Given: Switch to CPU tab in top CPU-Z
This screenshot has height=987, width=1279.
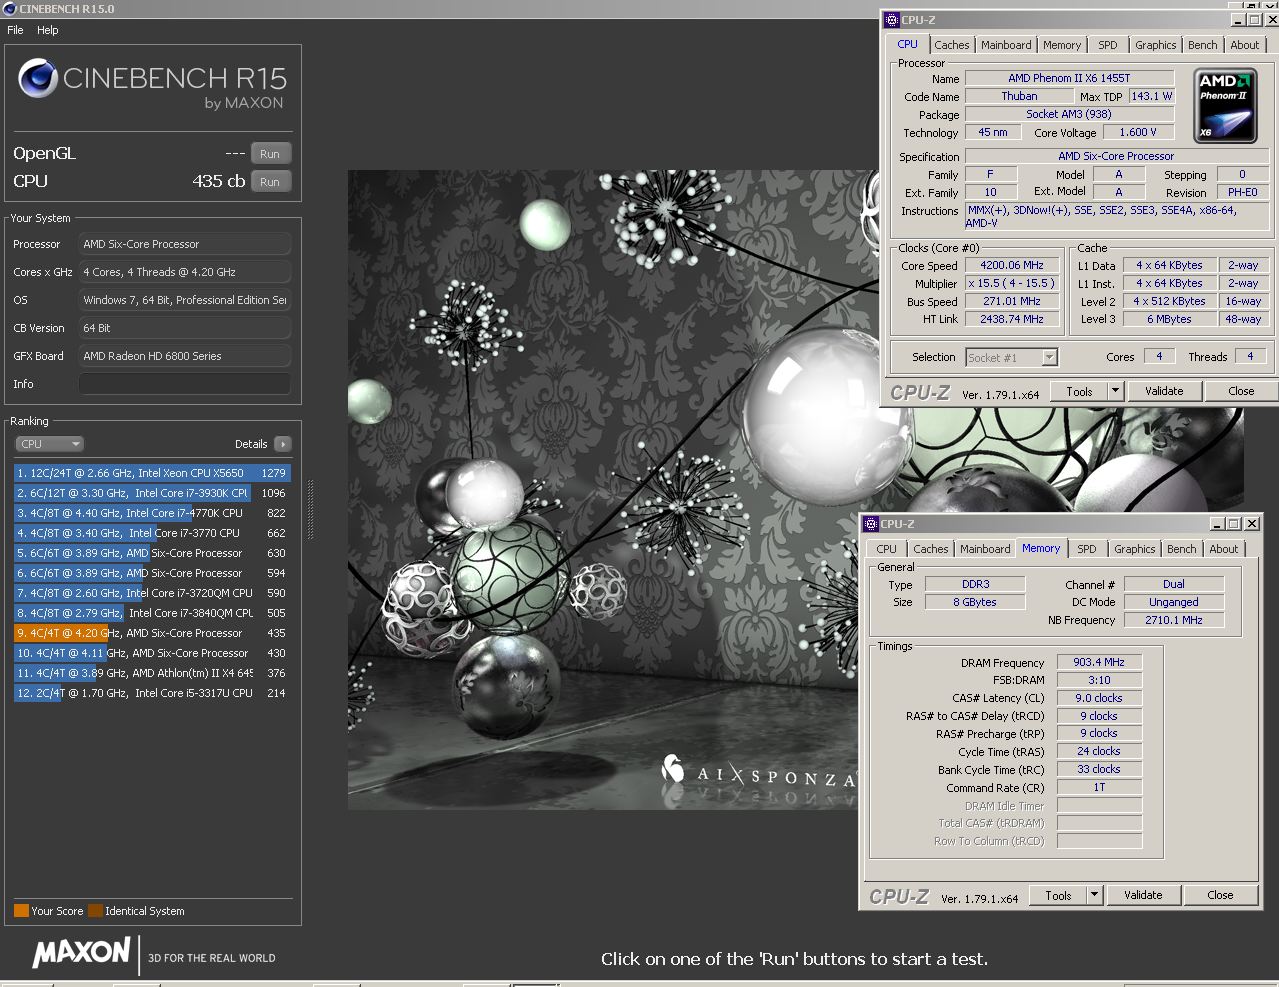Looking at the screenshot, I should point(907,44).
